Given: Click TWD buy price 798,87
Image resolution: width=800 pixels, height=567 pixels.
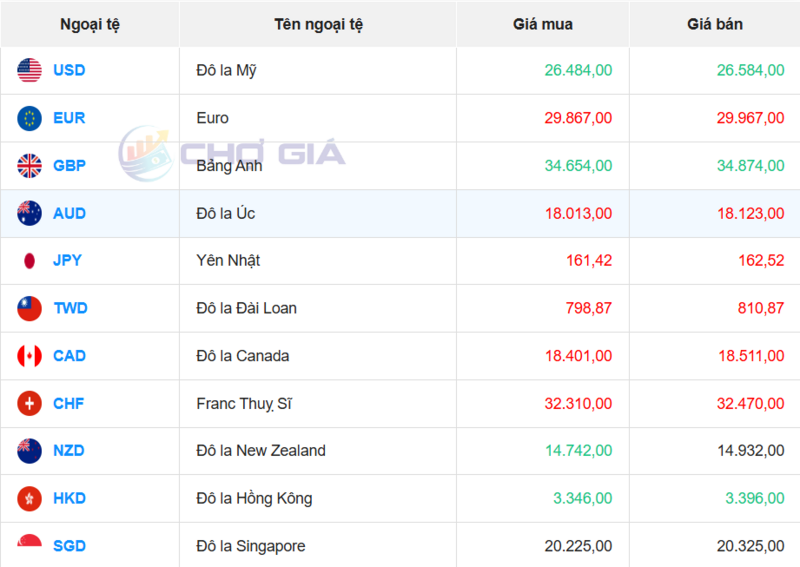Looking at the screenshot, I should tap(589, 308).
